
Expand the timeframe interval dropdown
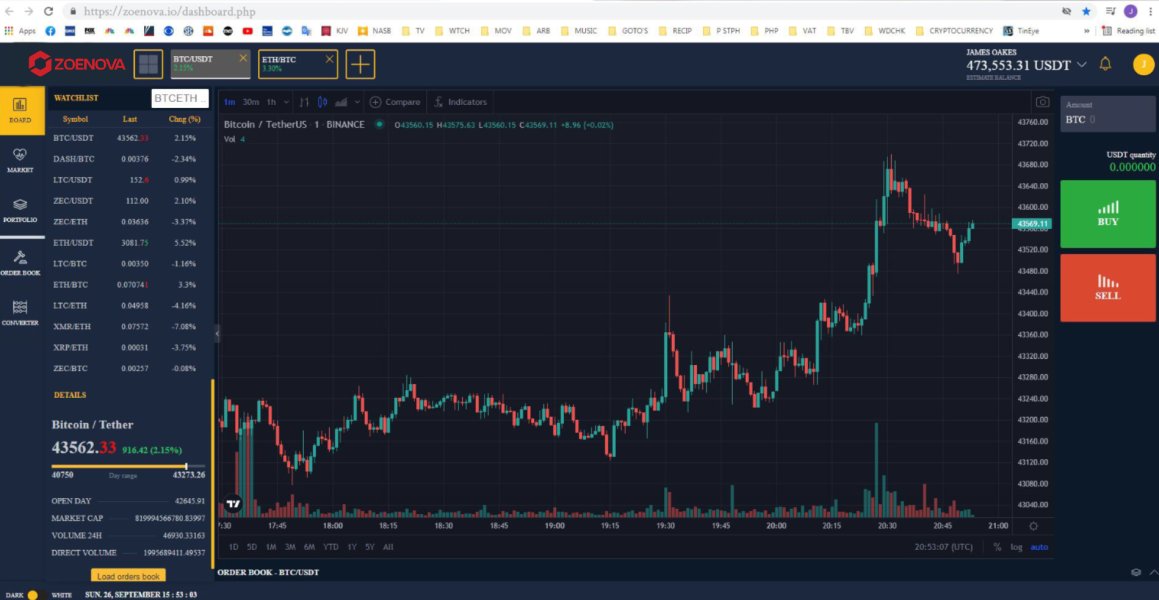click(286, 102)
